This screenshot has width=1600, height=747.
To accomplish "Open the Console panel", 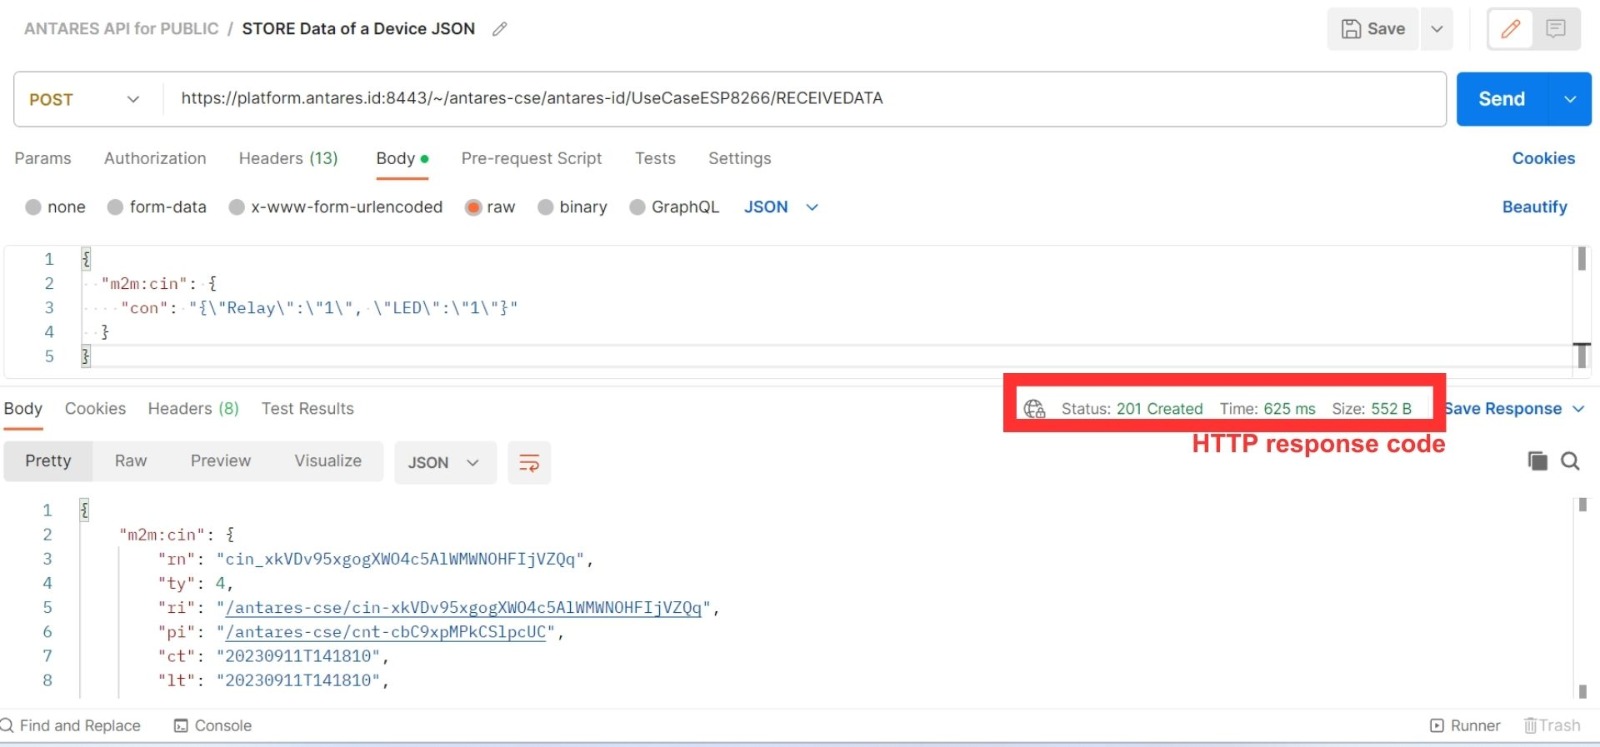I will tap(213, 726).
